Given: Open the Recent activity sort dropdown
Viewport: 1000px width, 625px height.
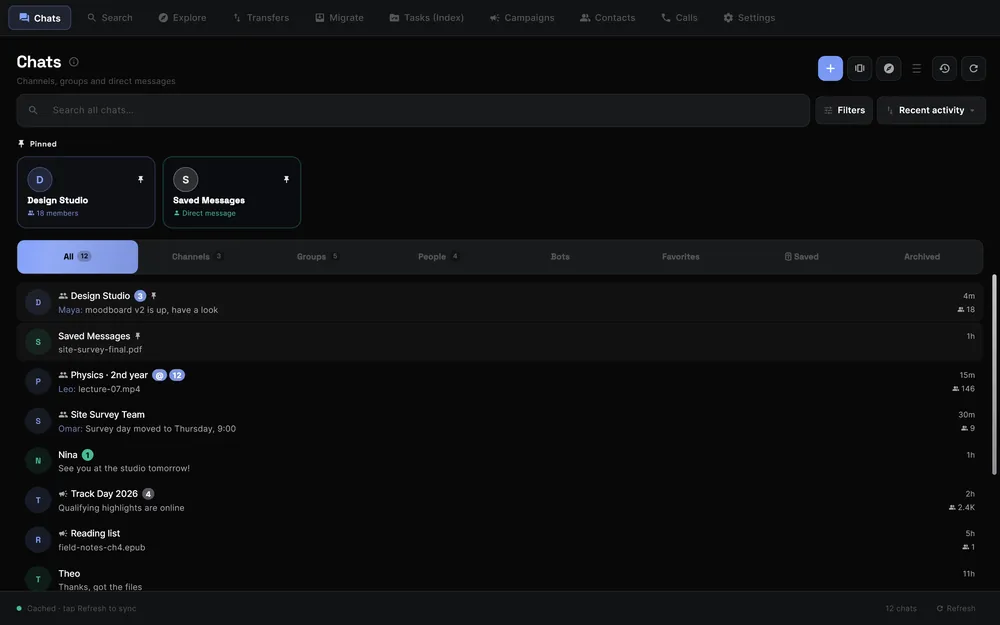Looking at the screenshot, I should pyautogui.click(x=931, y=110).
